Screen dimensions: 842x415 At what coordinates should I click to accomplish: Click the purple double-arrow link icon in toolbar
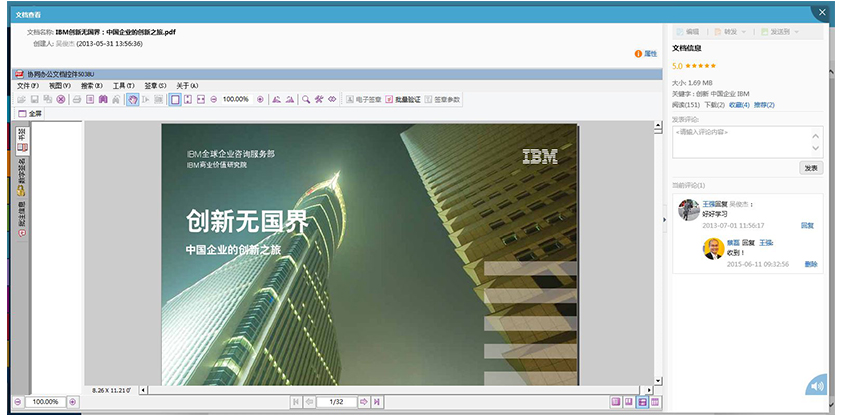coord(332,99)
